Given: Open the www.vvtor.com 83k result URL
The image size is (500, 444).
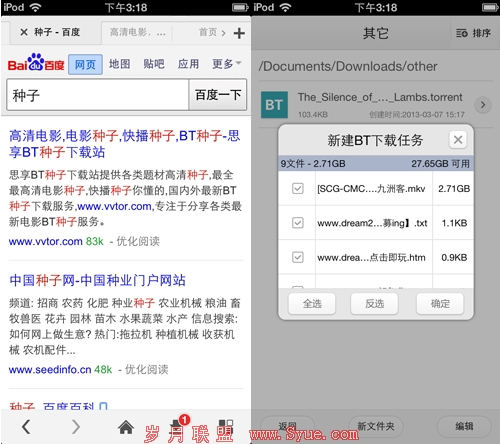Looking at the screenshot, I should click(56, 241).
